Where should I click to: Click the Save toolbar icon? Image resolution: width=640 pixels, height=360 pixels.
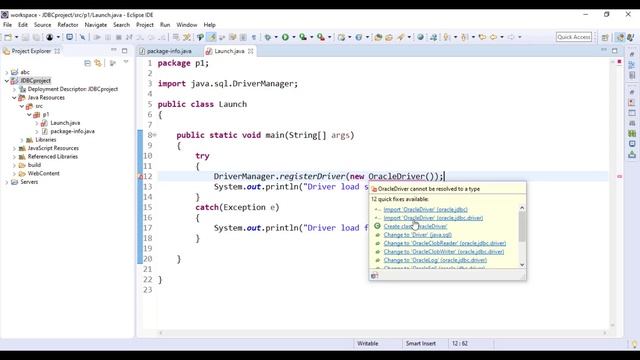(x=25, y=37)
